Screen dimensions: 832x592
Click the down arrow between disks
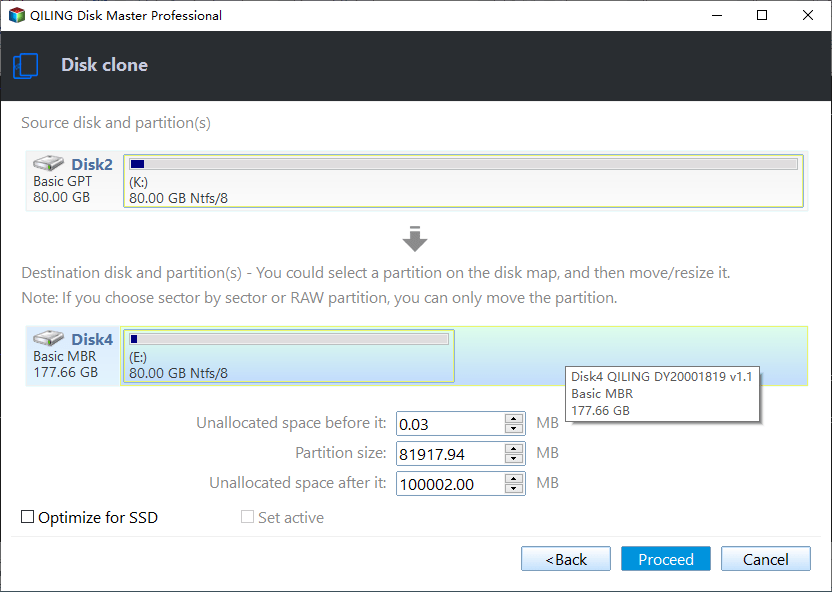(x=415, y=239)
